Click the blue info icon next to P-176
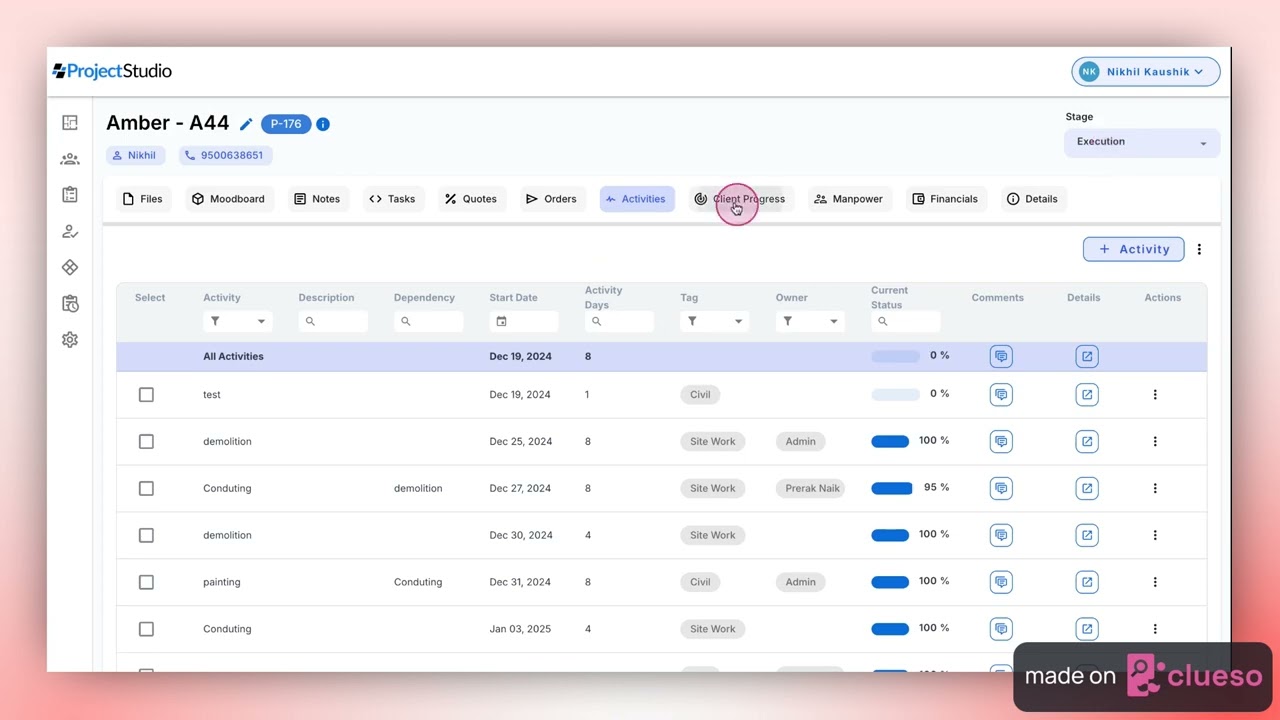 point(323,124)
